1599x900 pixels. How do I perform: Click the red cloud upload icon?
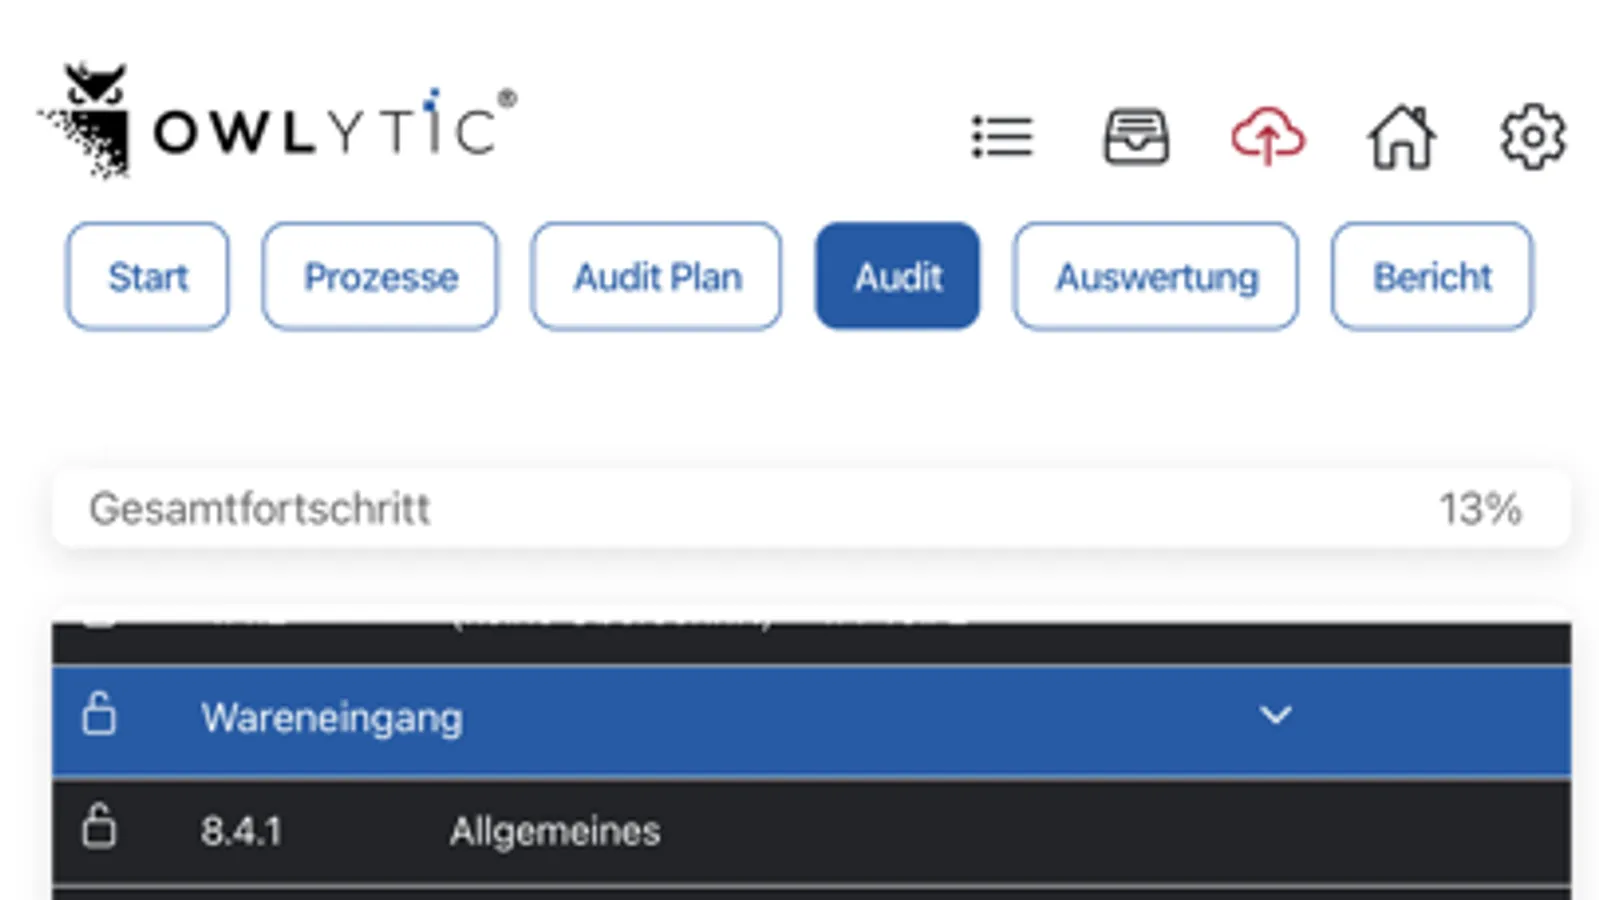tap(1268, 137)
